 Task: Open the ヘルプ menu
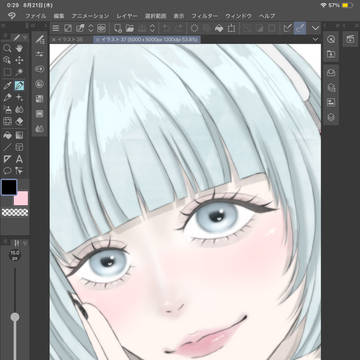tap(267, 16)
